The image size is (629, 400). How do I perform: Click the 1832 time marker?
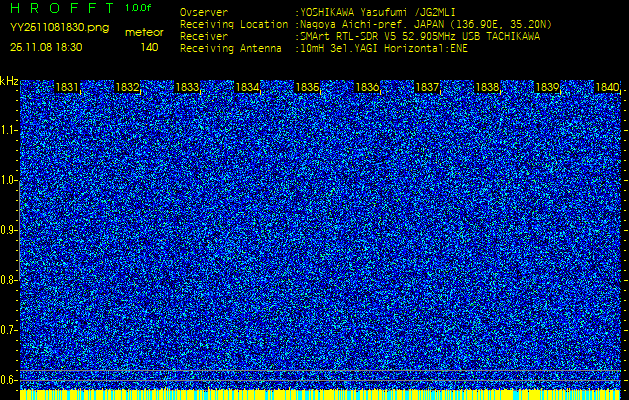pos(127,87)
